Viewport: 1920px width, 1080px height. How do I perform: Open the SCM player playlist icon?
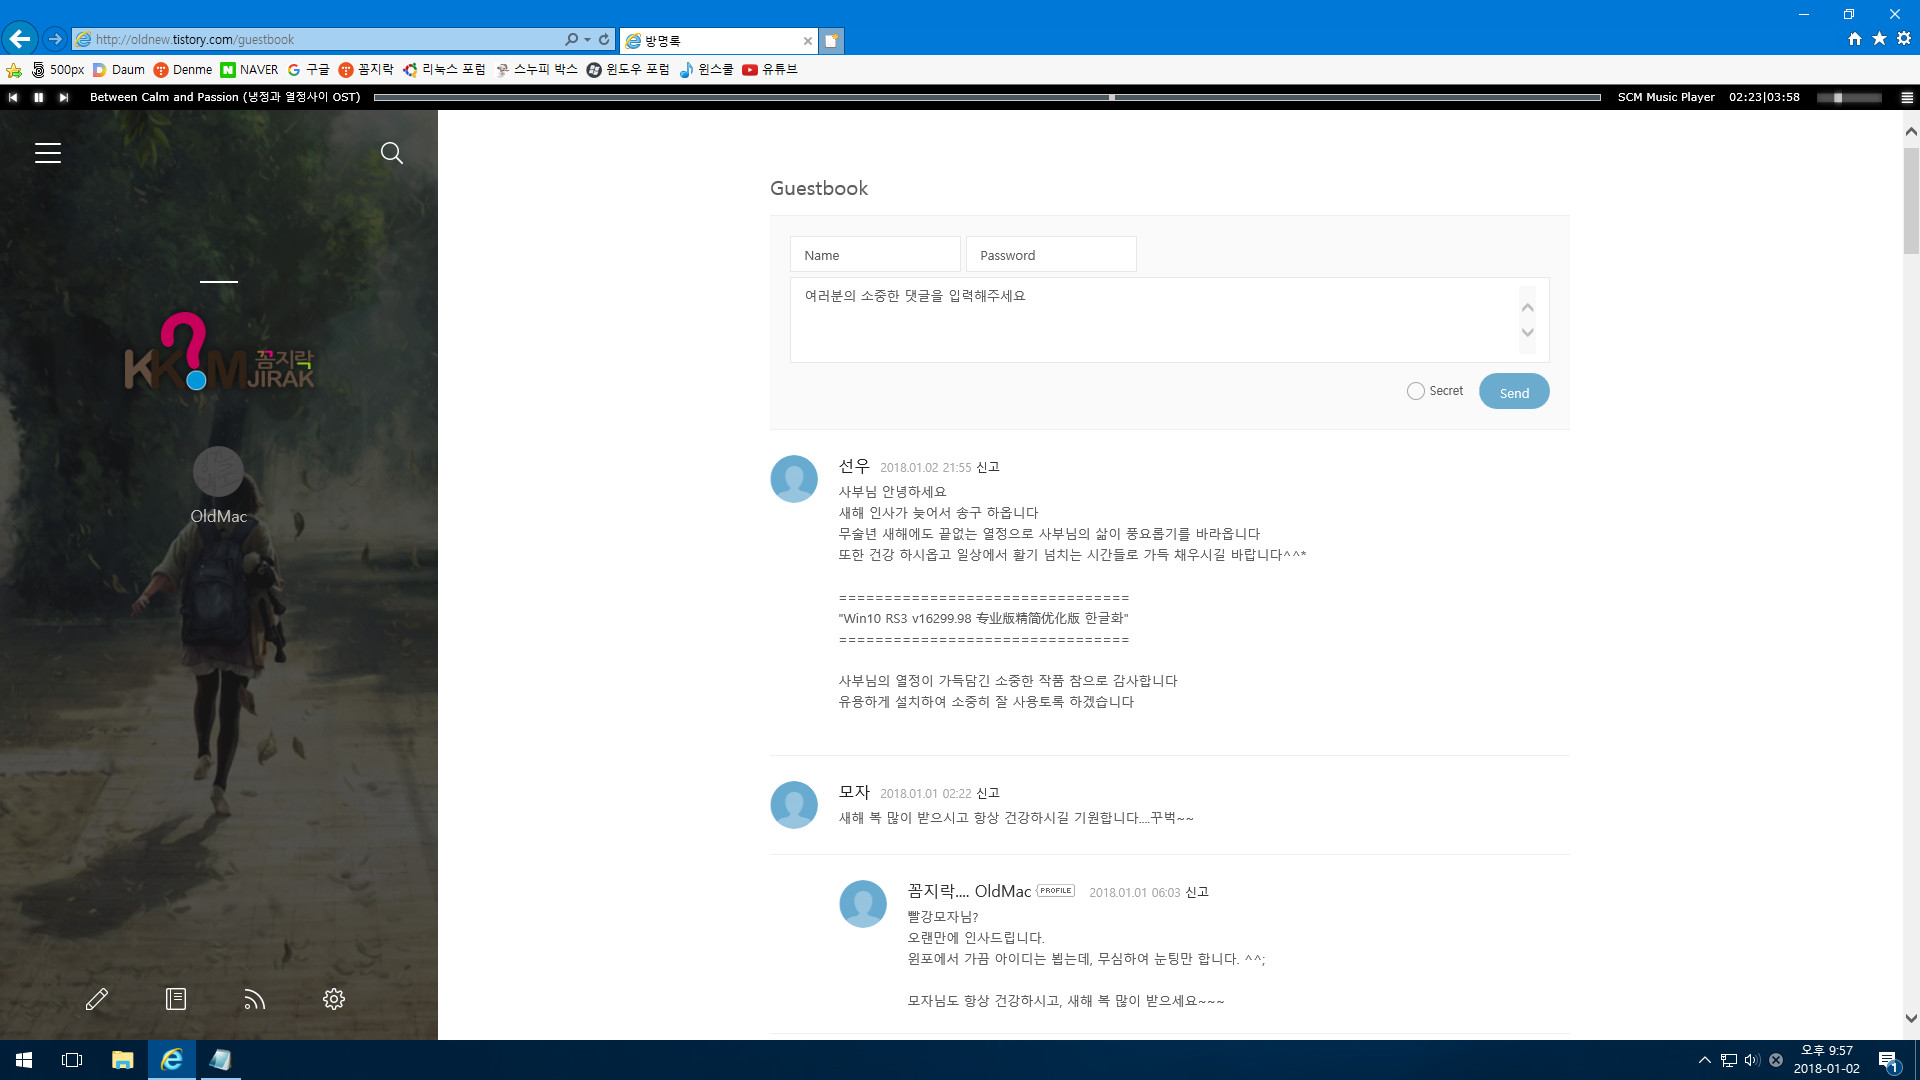tap(1907, 97)
